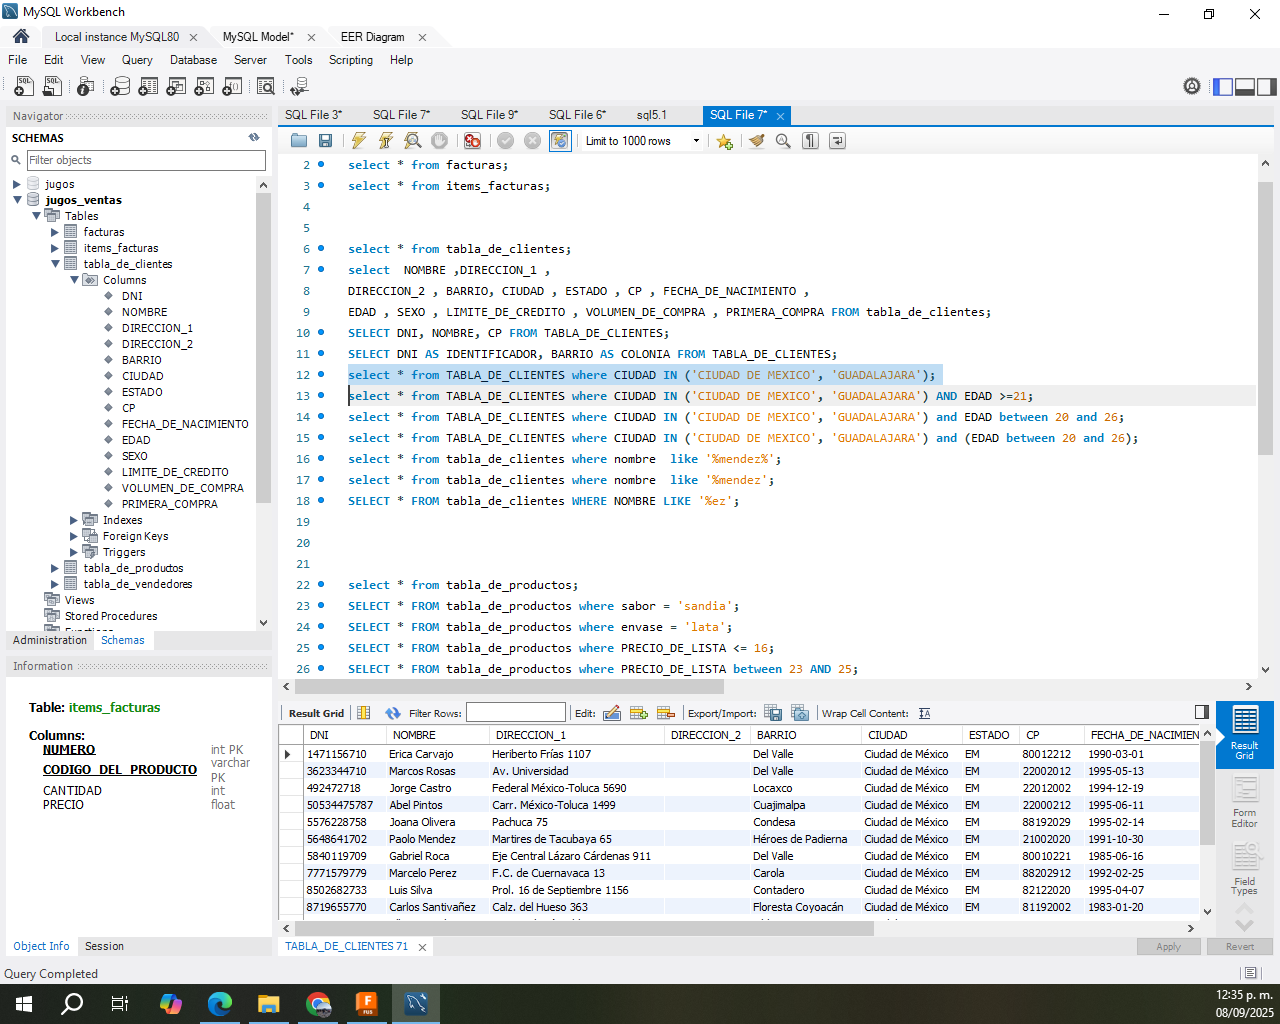The width and height of the screenshot is (1280, 1024).
Task: Create a new schema icon
Action: (120, 87)
